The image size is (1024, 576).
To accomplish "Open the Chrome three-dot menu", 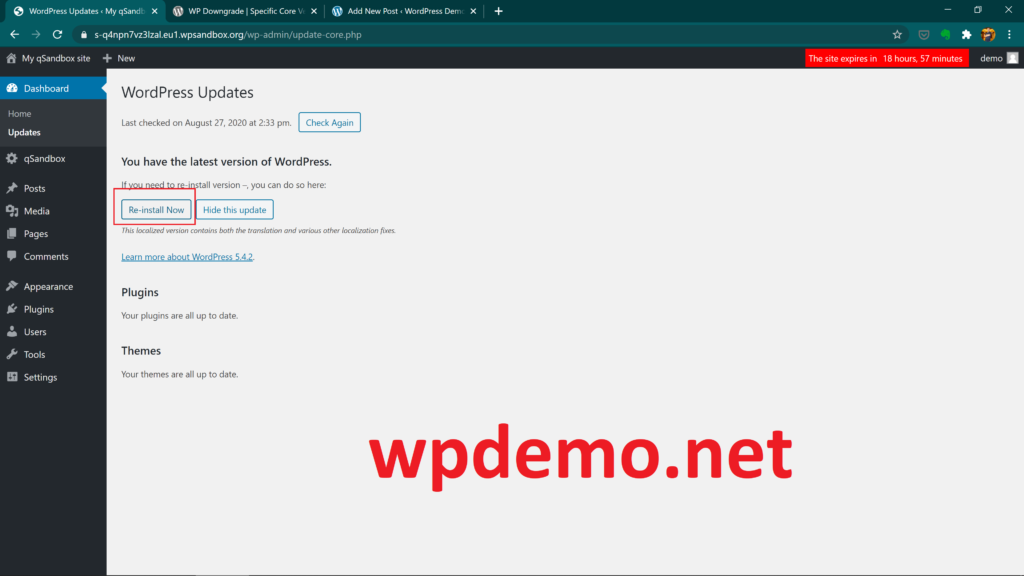I will pos(1010,35).
